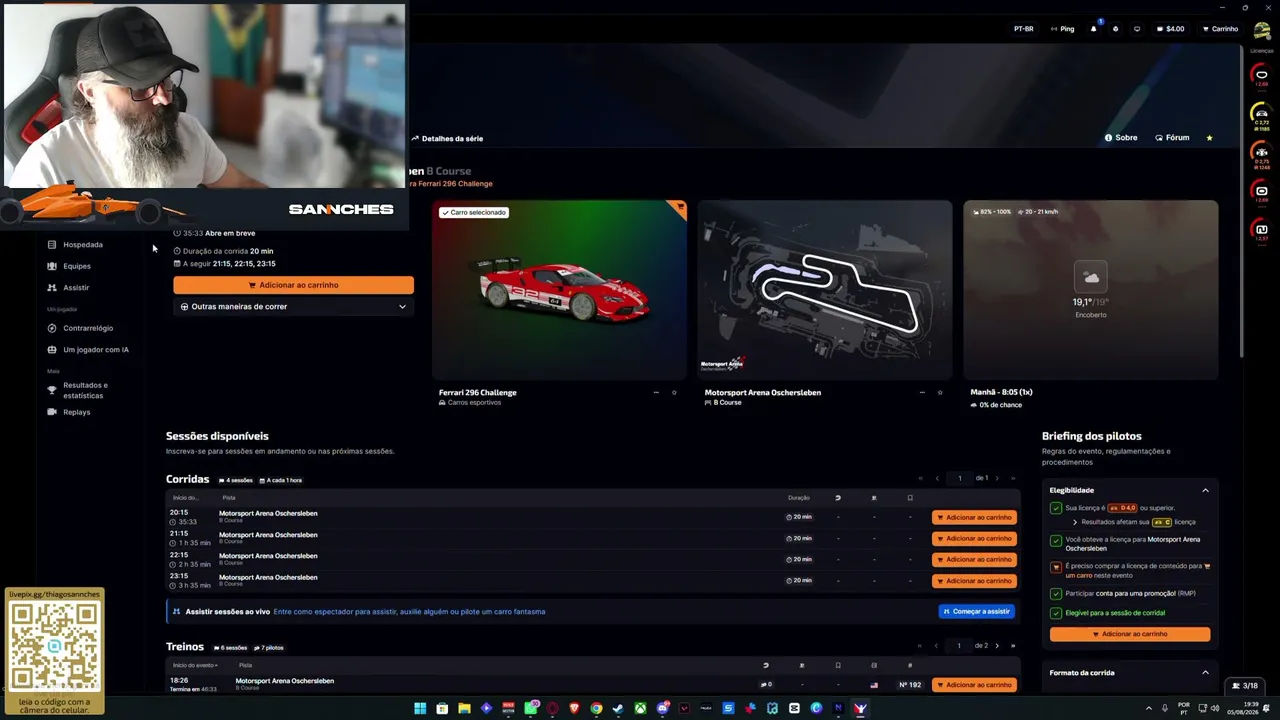Image resolution: width=1280 pixels, height=720 pixels.
Task: Toggle the Sua licença é D 4,0 check
Action: coord(1056,508)
